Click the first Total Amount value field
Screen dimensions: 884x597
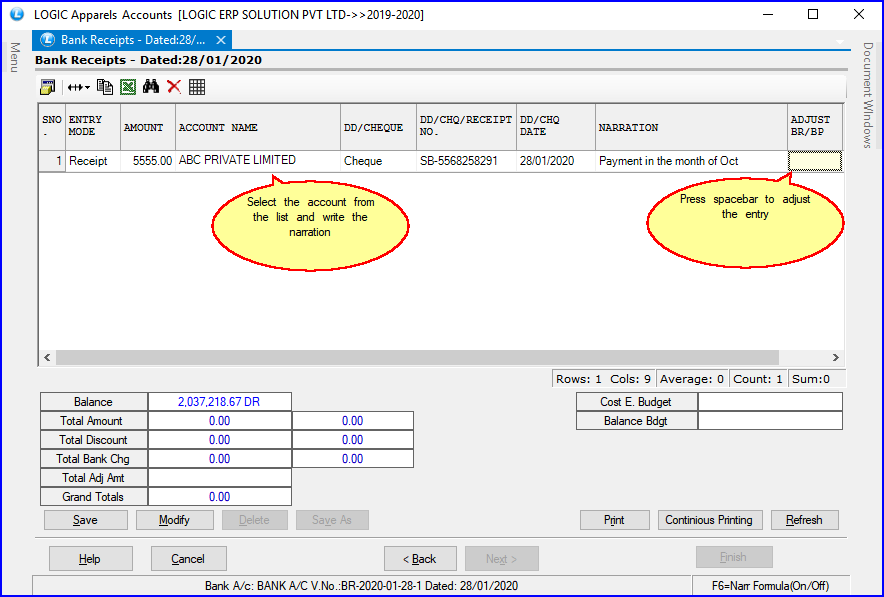click(x=219, y=421)
